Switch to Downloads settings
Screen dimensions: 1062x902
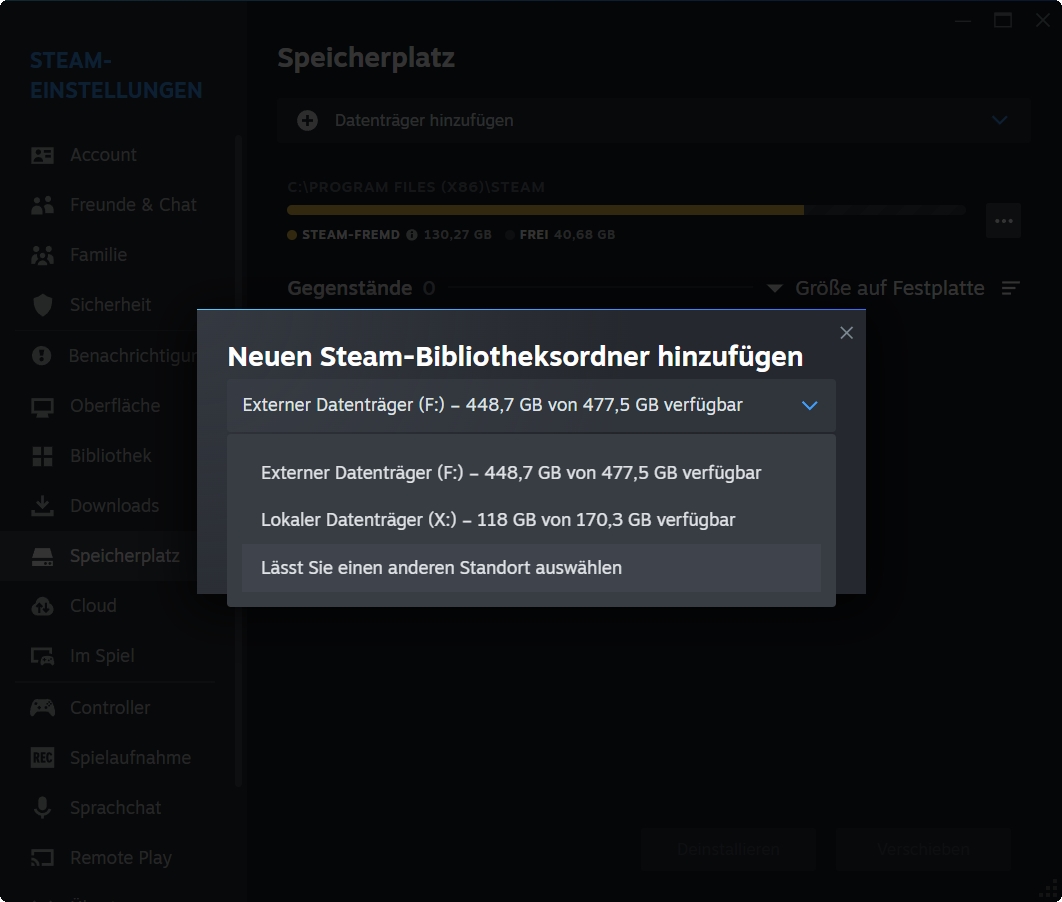point(114,506)
